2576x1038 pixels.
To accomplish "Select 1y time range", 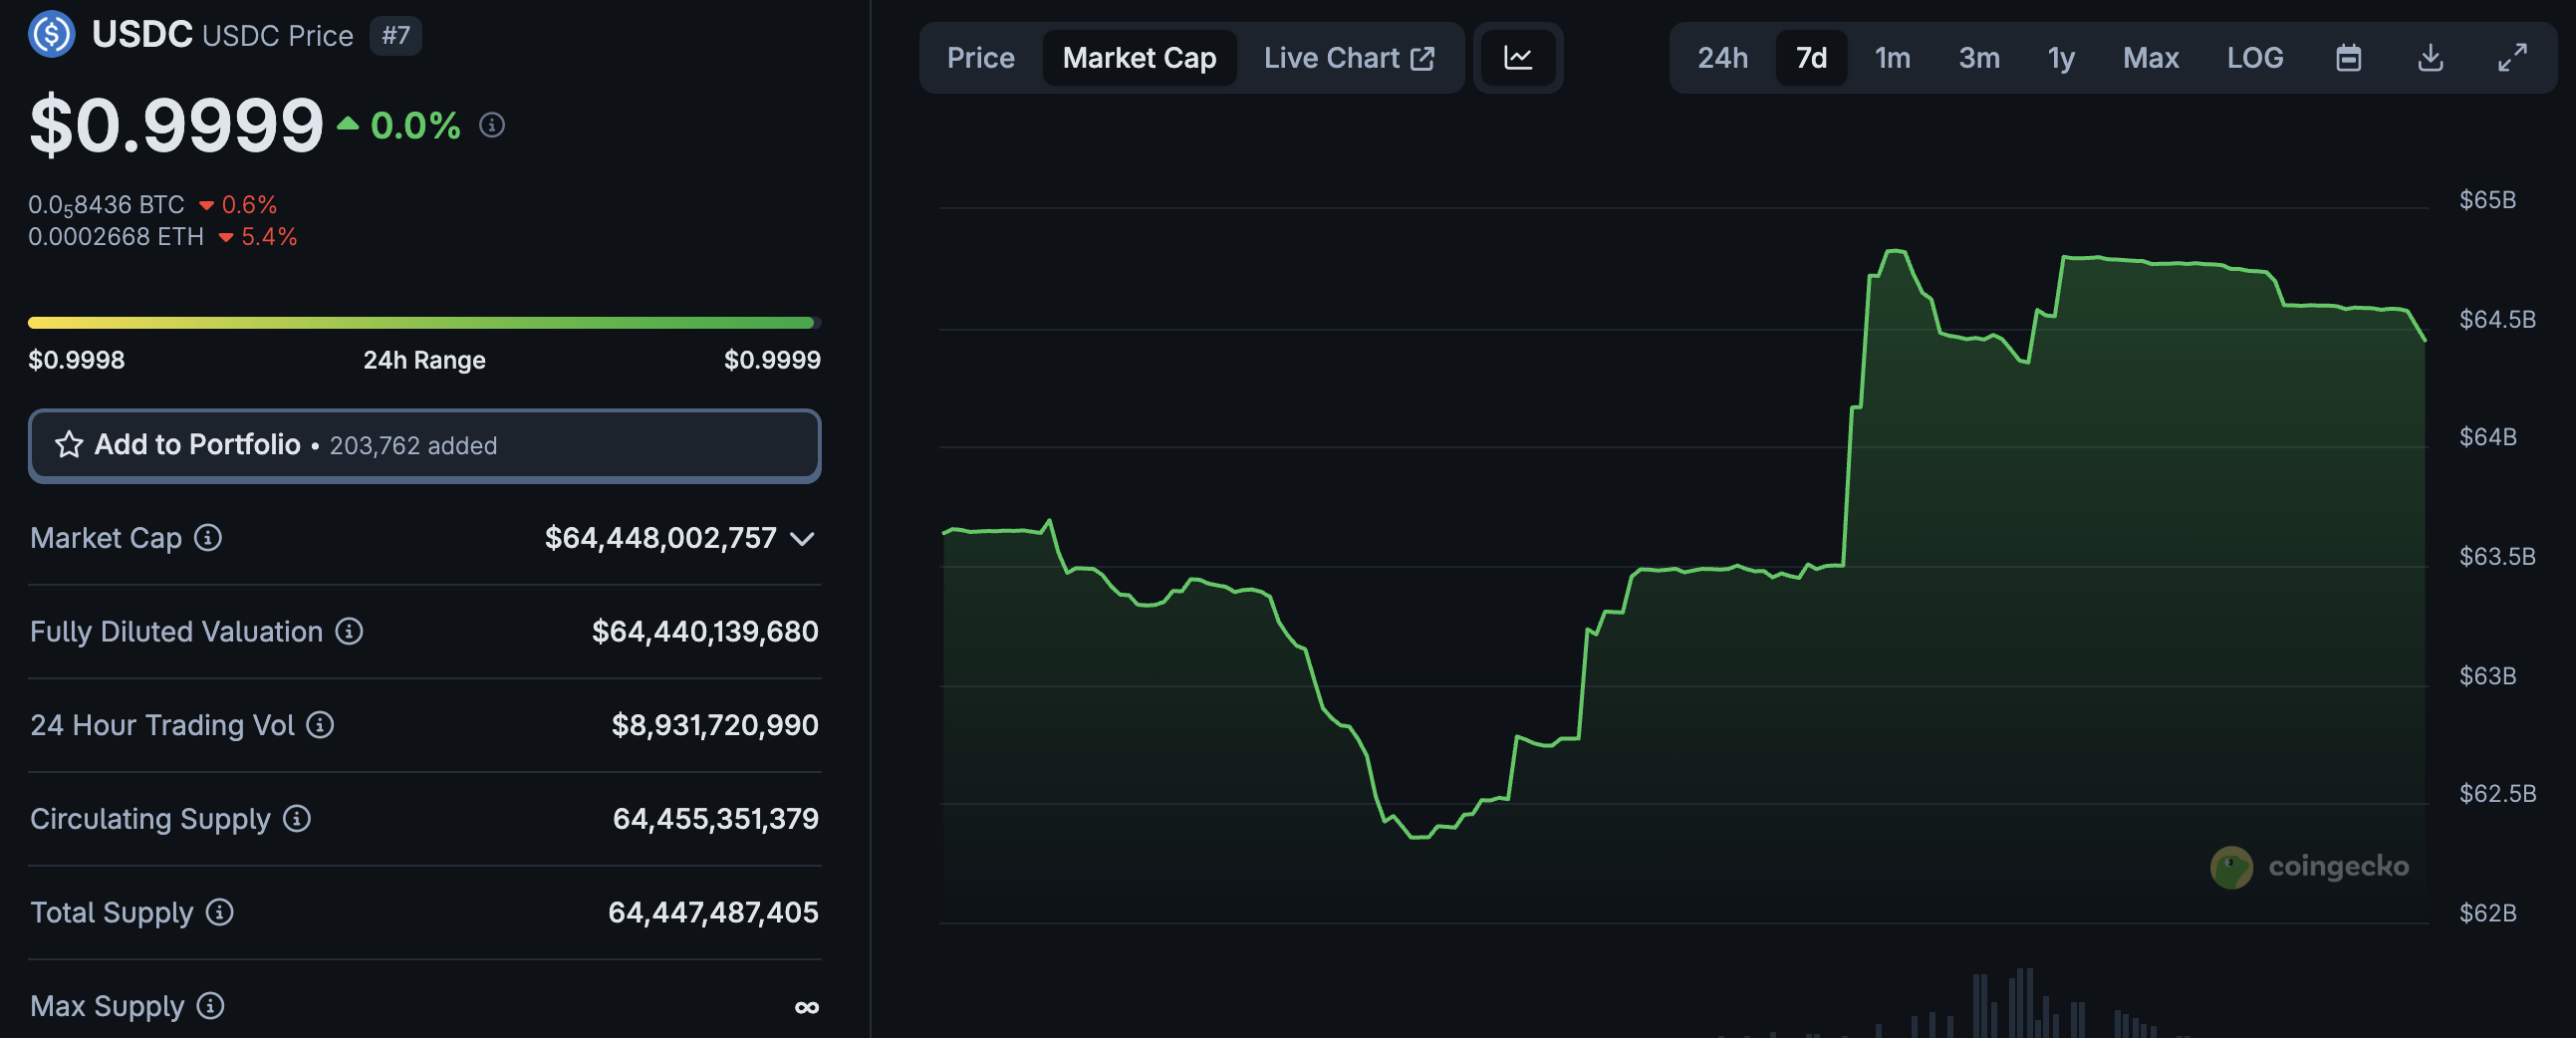I will pos(2061,58).
